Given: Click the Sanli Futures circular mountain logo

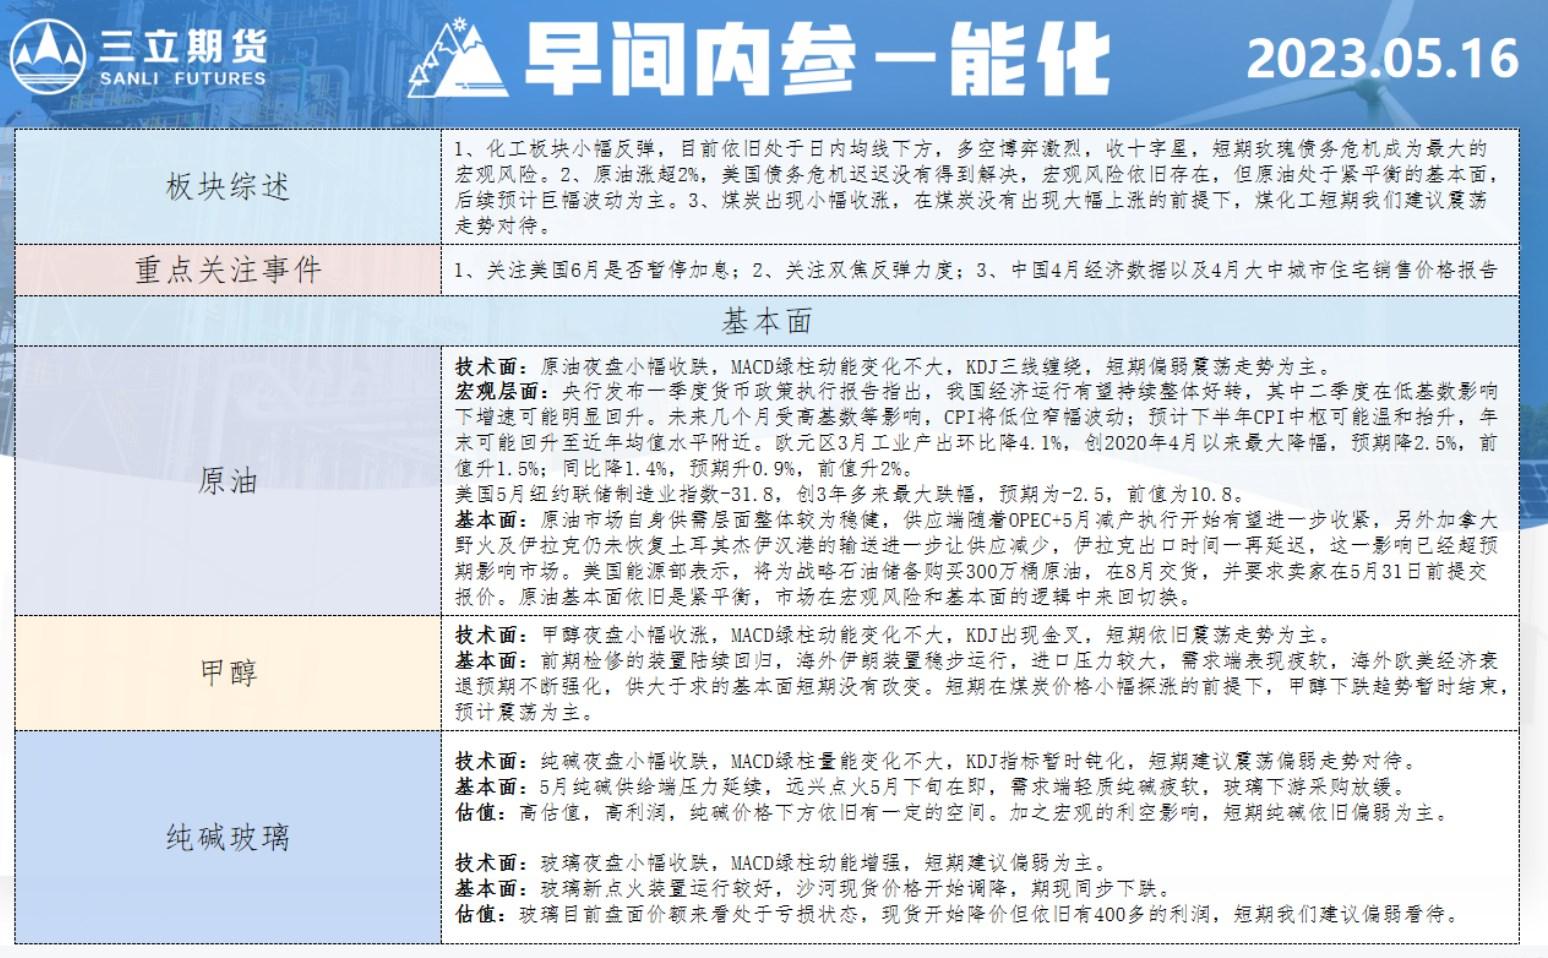Looking at the screenshot, I should 47,58.
